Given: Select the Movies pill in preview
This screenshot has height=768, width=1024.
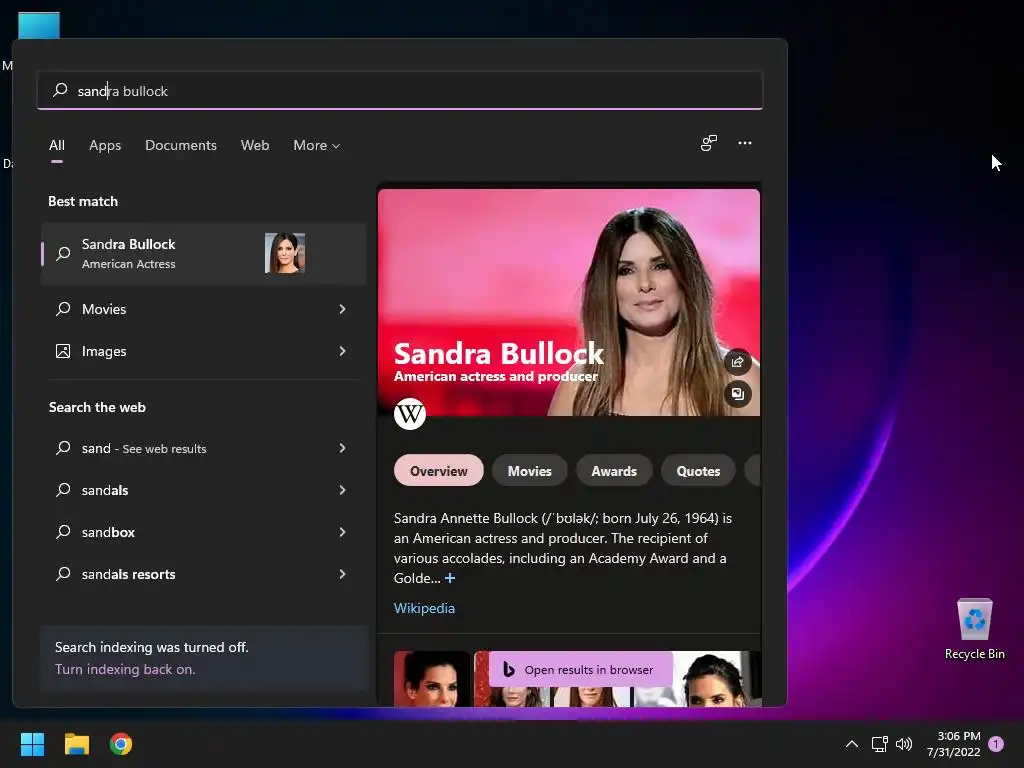Looking at the screenshot, I should point(530,471).
